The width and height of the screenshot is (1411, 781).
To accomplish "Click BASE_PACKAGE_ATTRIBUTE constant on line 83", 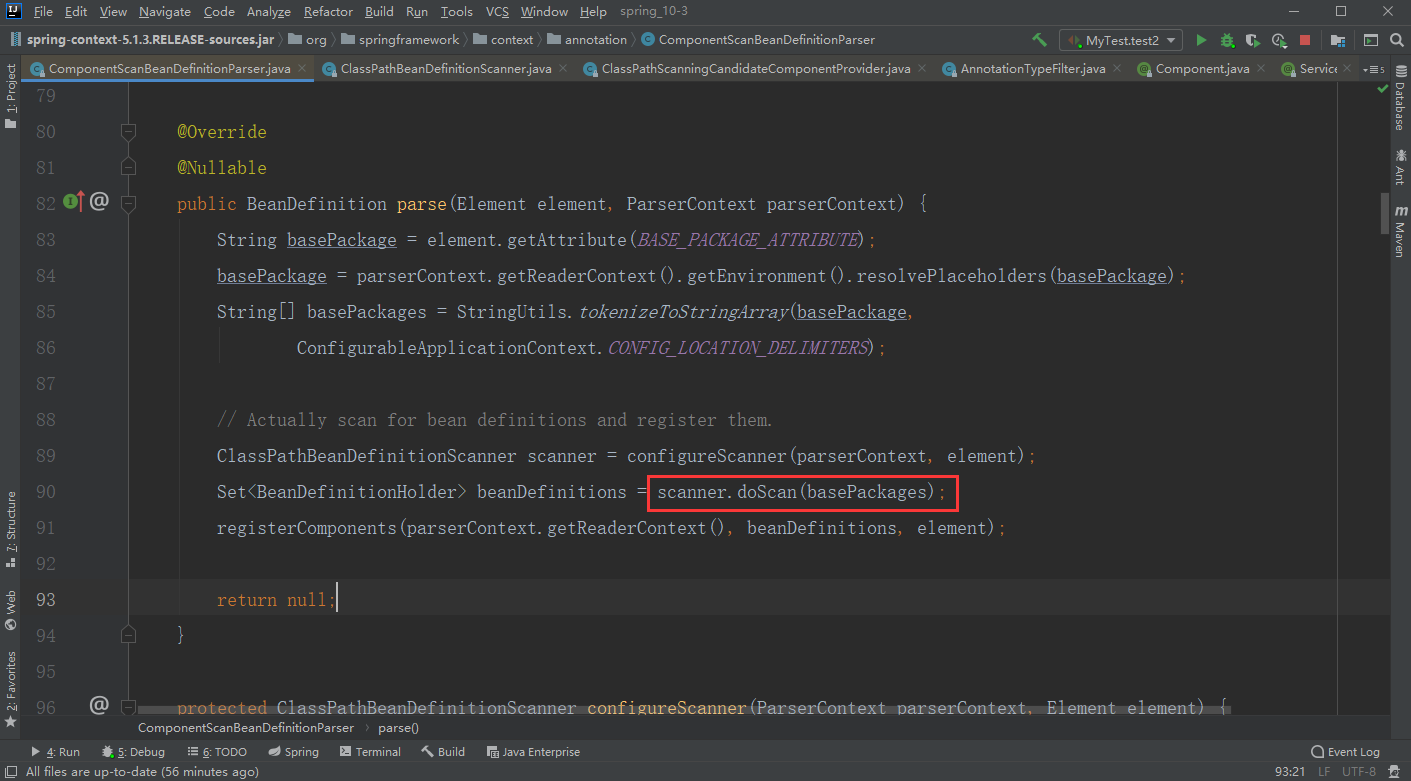I will click(x=747, y=239).
